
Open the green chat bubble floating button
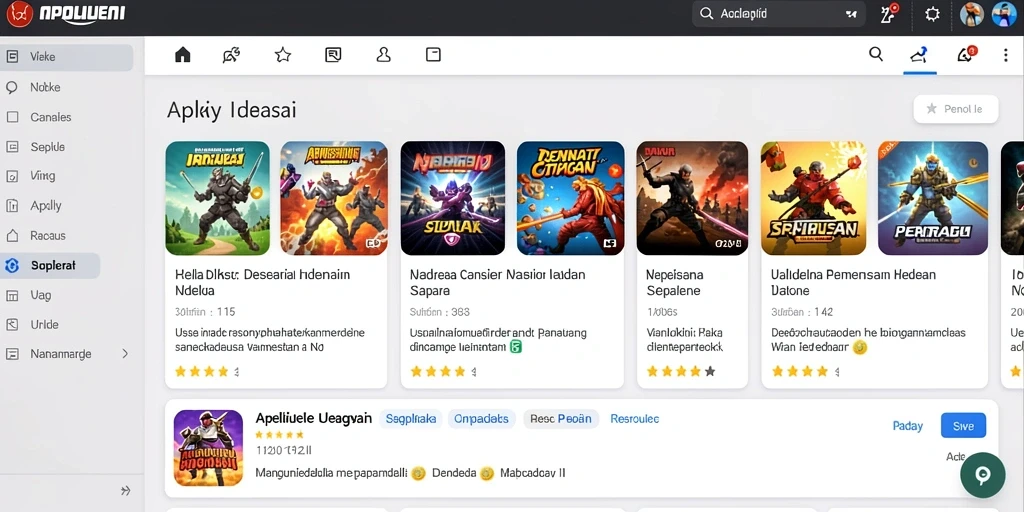coord(982,475)
